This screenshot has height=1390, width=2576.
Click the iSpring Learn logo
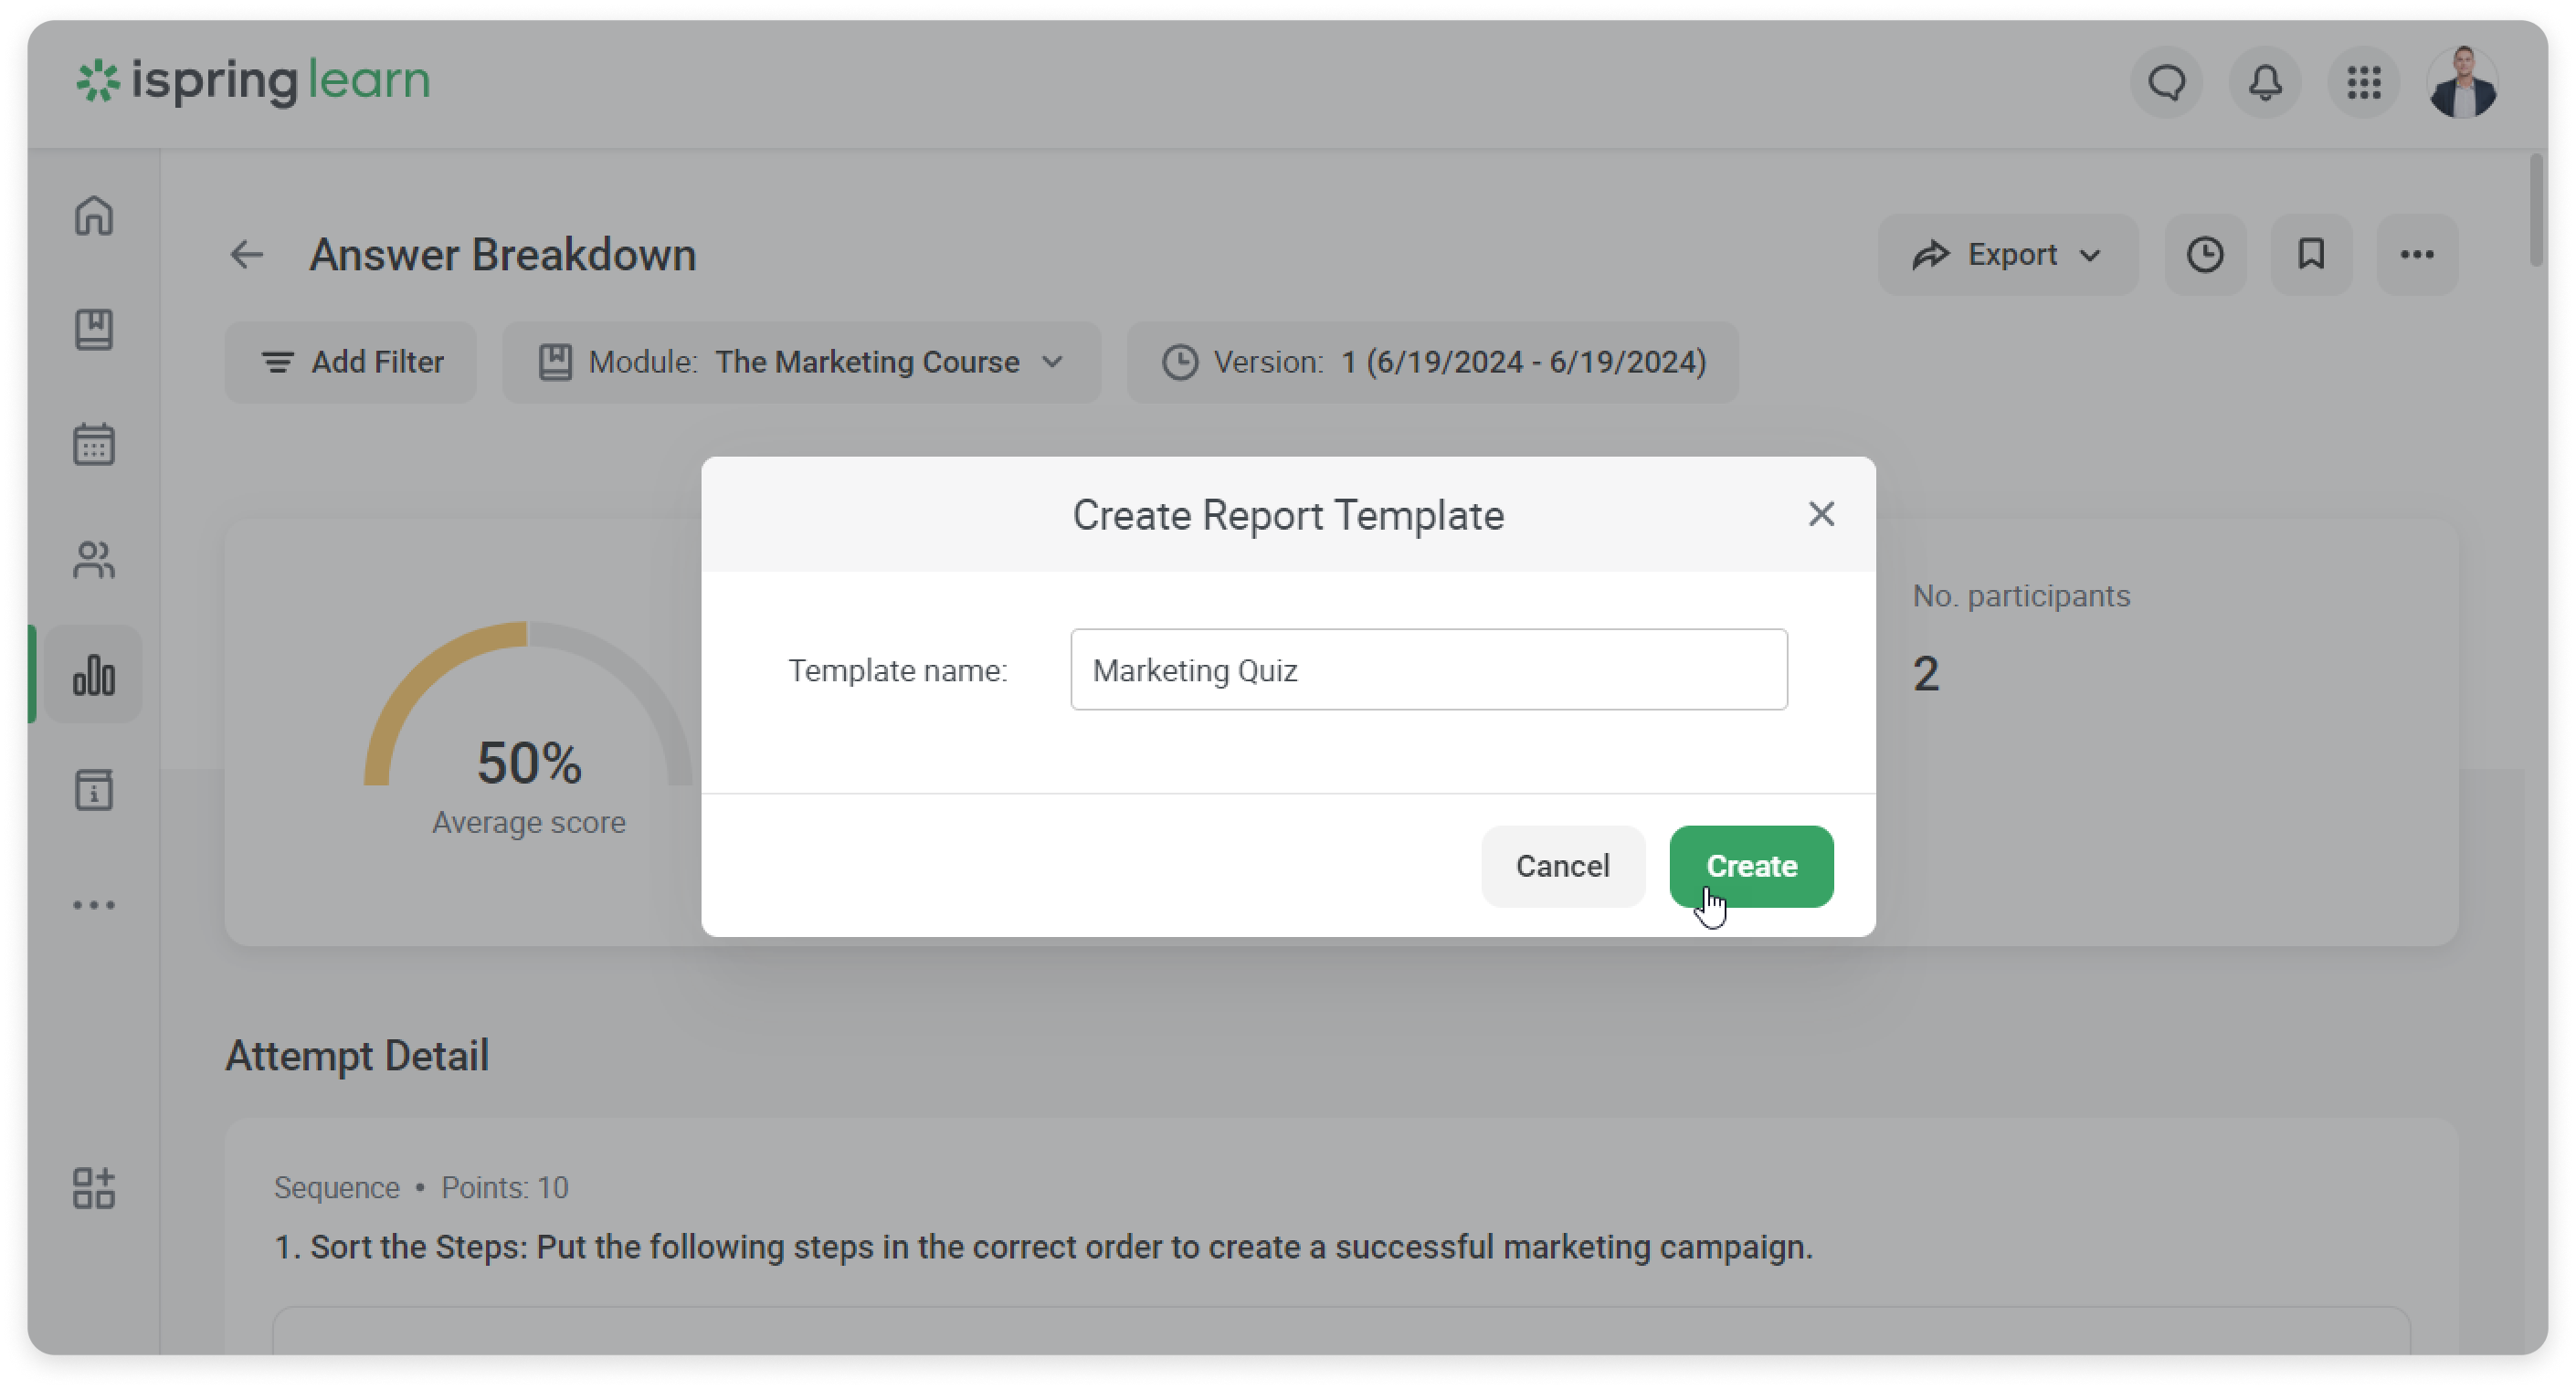[x=254, y=81]
